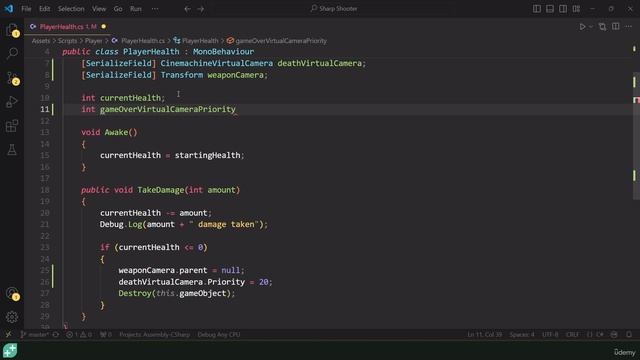Open the Run menu
The image size is (640, 360).
(x=136, y=9)
